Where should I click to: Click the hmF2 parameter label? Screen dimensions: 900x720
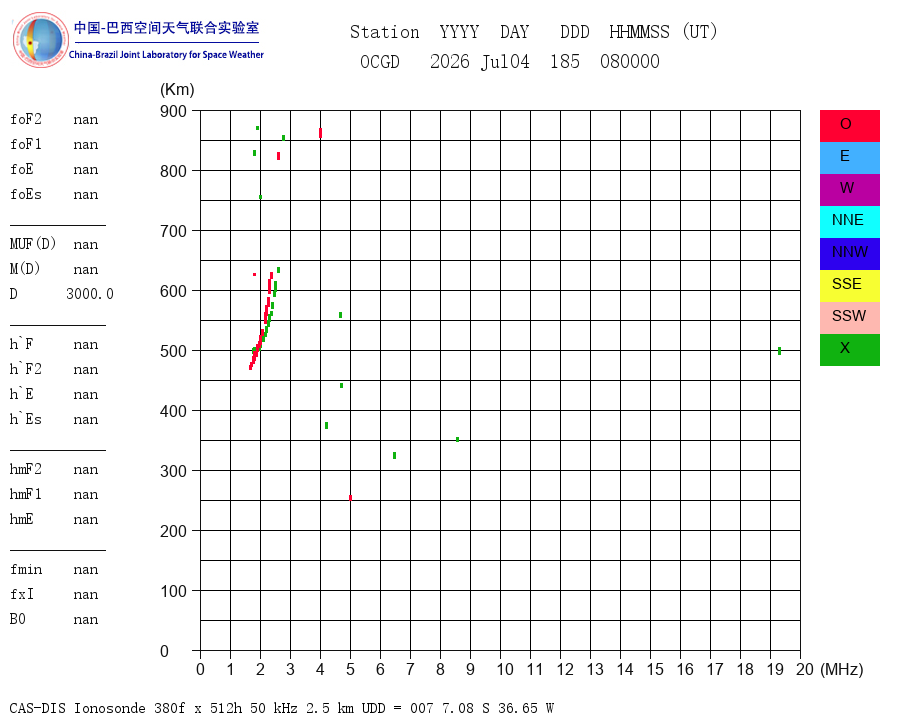click(25, 469)
